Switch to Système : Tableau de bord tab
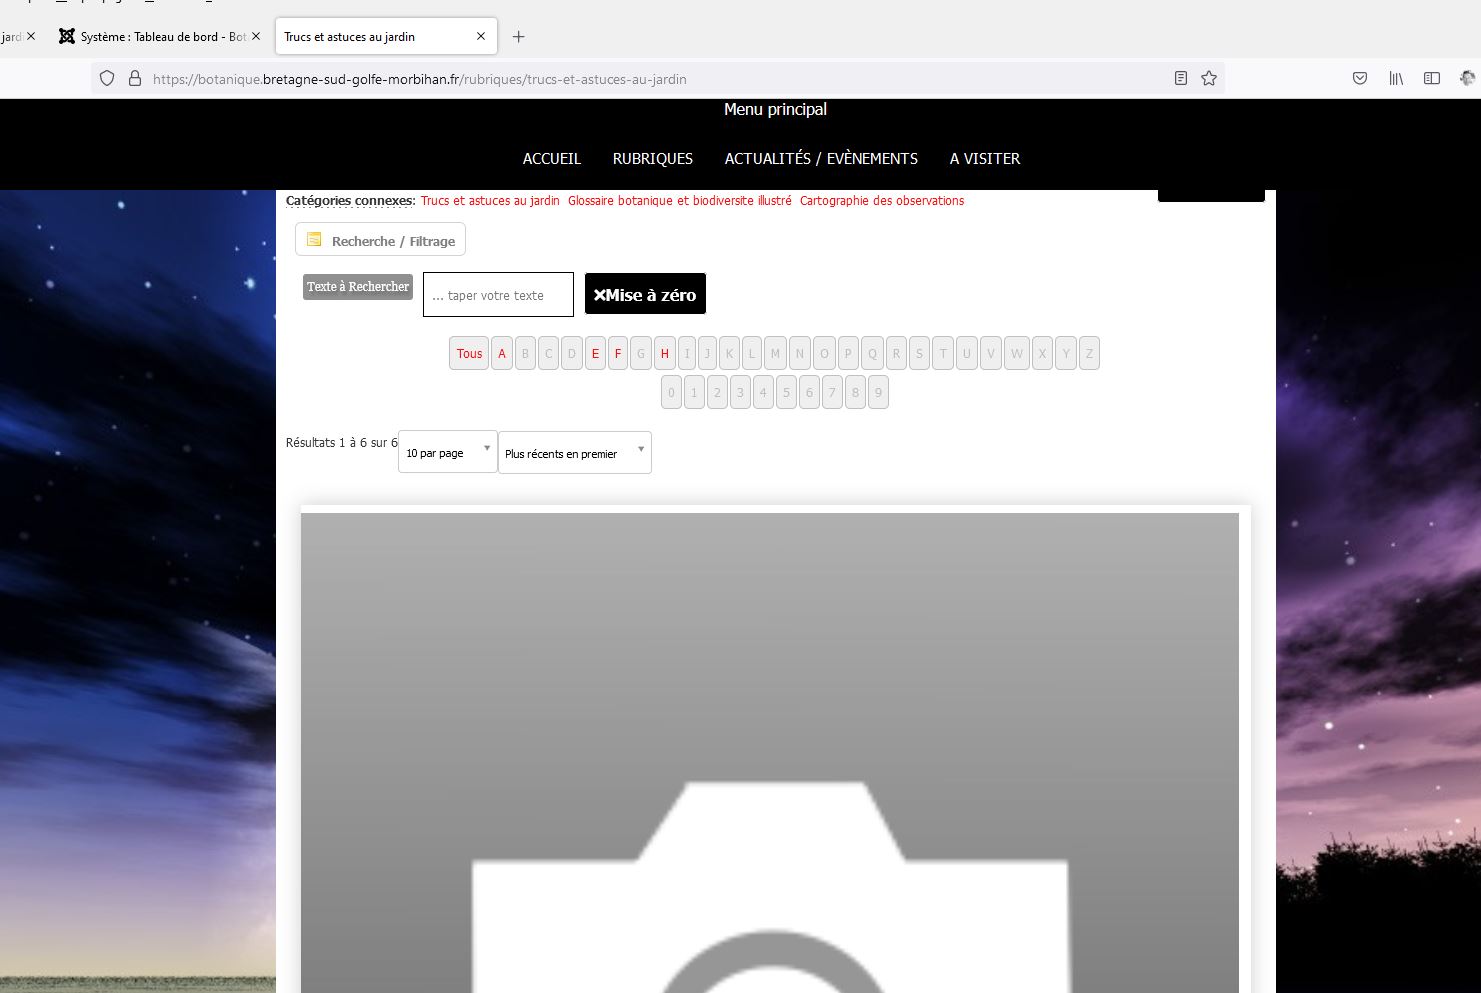Viewport: 1481px width, 993px height. pos(159,36)
